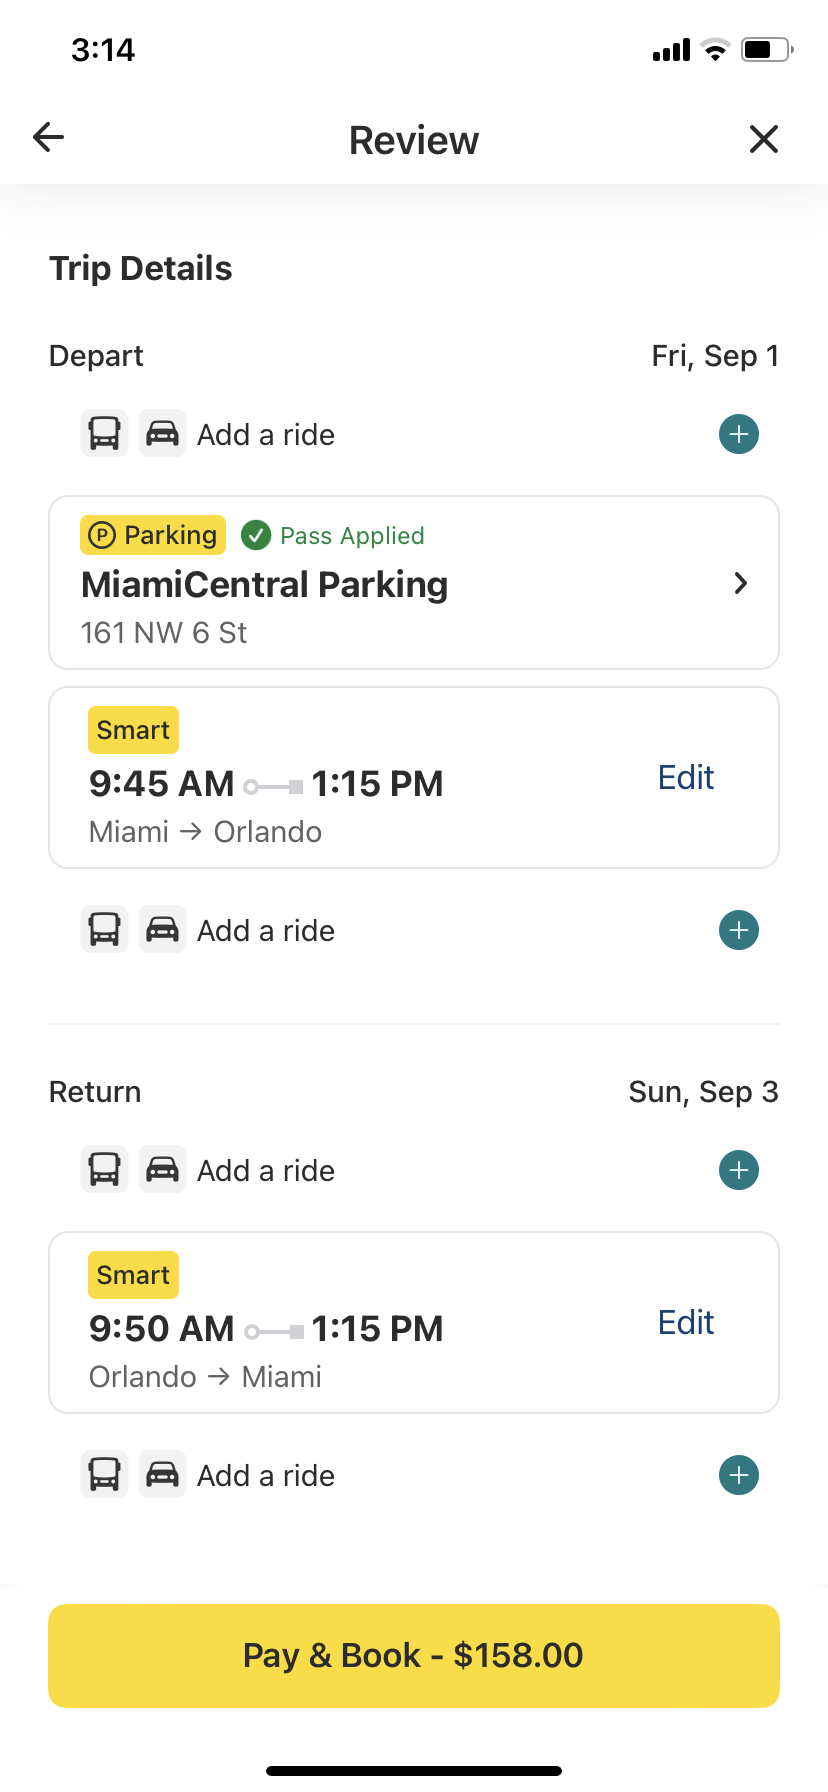Tap bus icon in bottom add-ride row
This screenshot has height=1792, width=828.
[x=105, y=1475]
